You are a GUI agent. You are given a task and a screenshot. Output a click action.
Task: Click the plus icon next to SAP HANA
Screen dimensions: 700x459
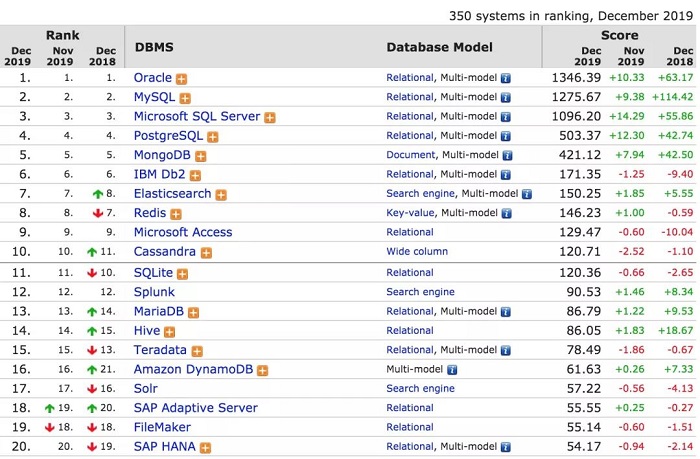(x=204, y=448)
